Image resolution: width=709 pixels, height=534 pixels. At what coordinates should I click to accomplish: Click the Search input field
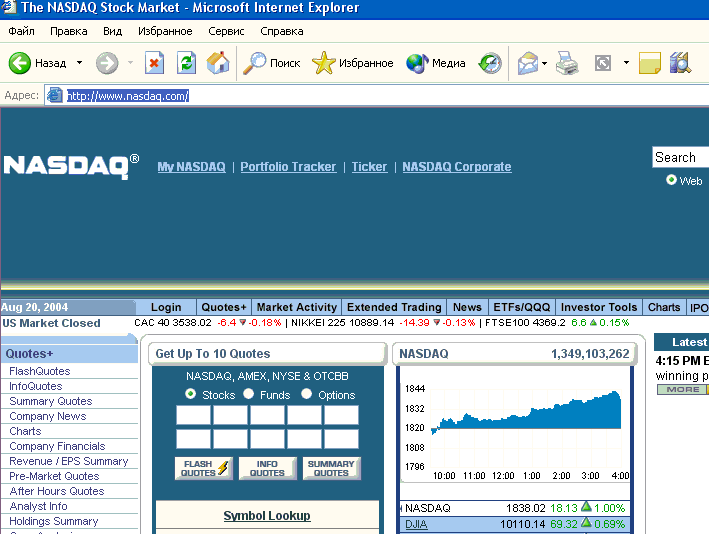(681, 157)
